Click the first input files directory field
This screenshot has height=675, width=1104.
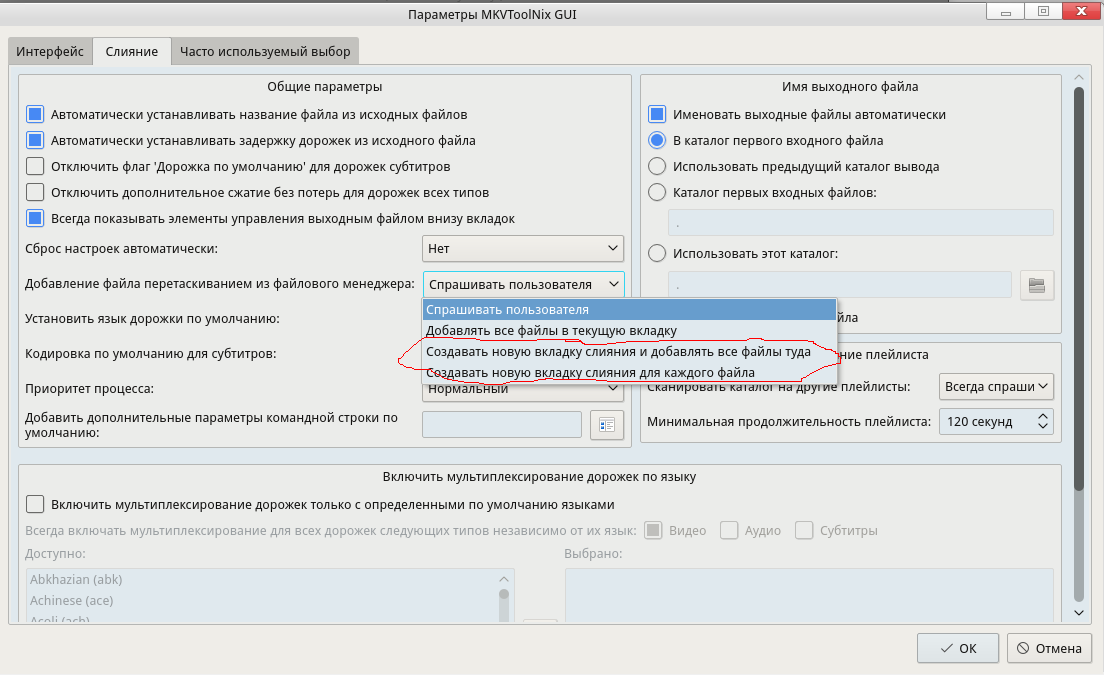click(x=860, y=222)
